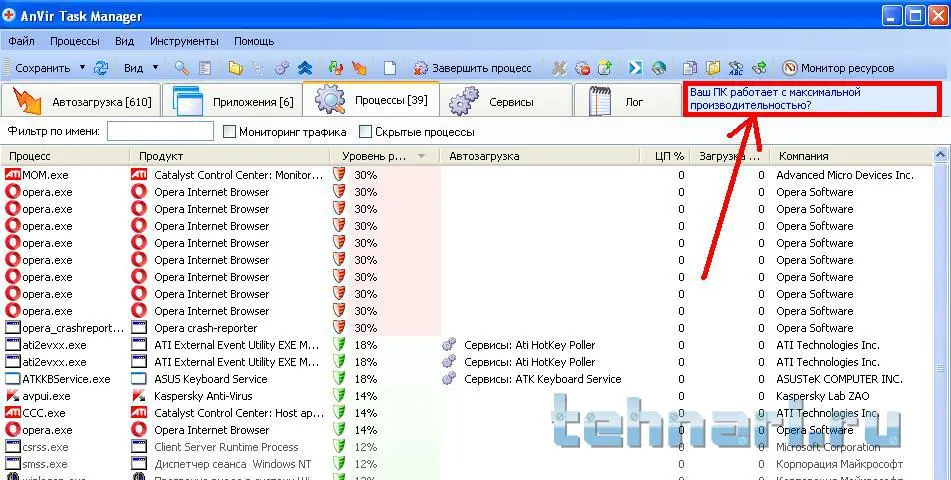951x480 pixels.
Task: Enable the Мониторинг трафика checkbox
Action: click(229, 132)
